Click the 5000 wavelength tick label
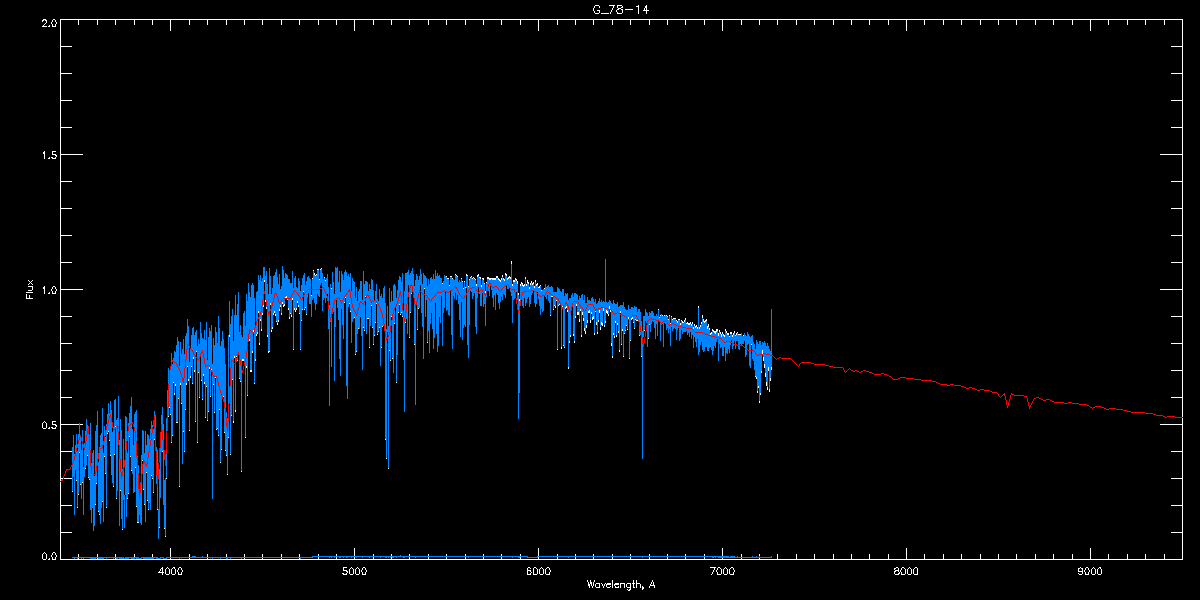1200x600 pixels. point(354,571)
